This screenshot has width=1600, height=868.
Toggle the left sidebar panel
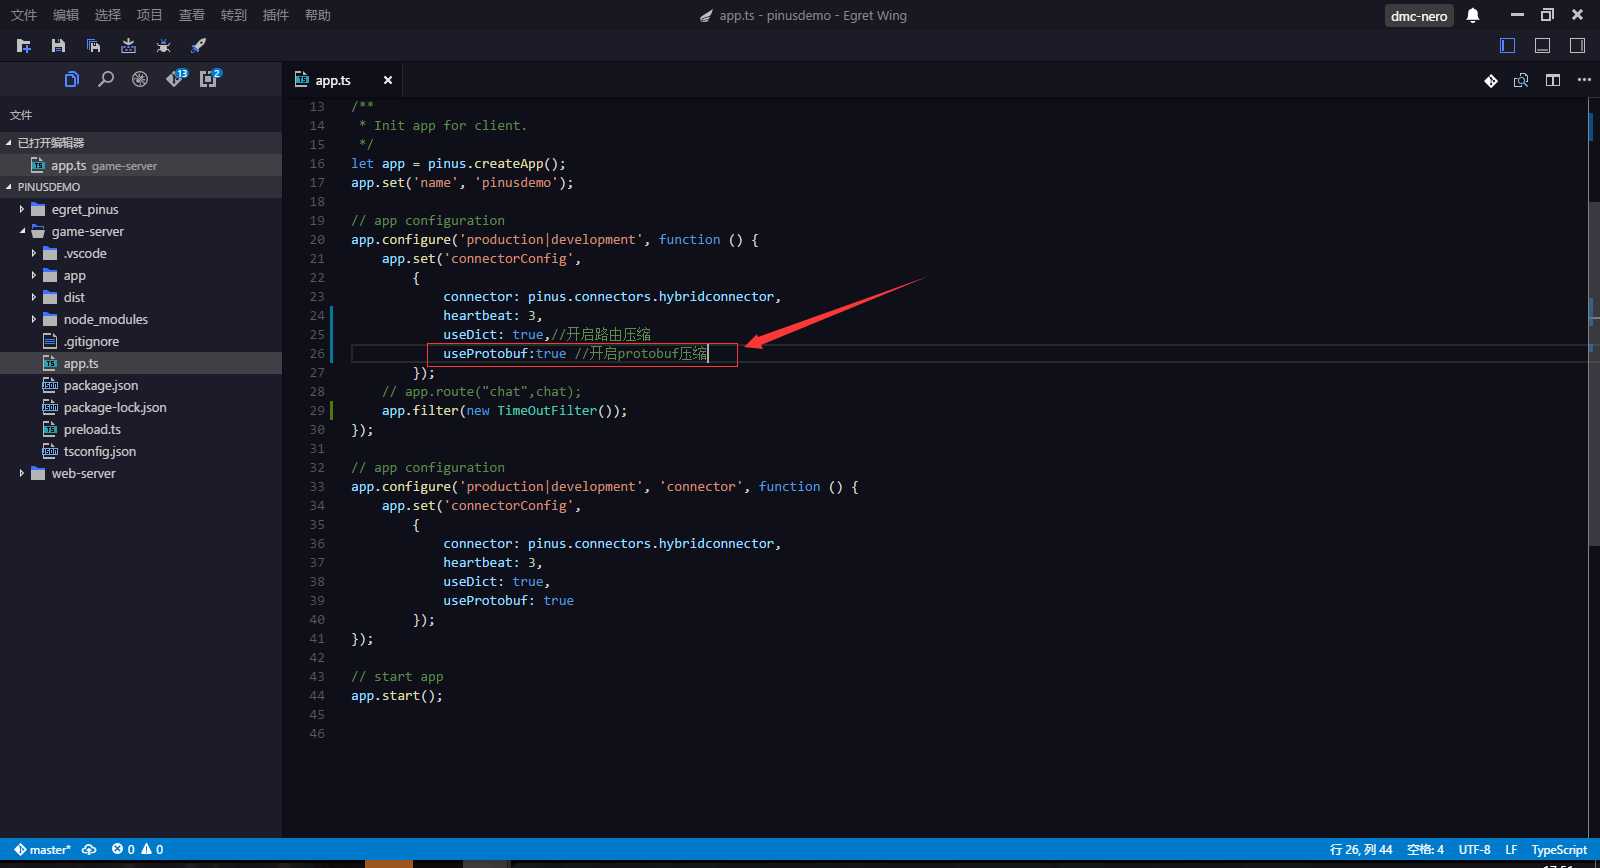tap(1508, 45)
